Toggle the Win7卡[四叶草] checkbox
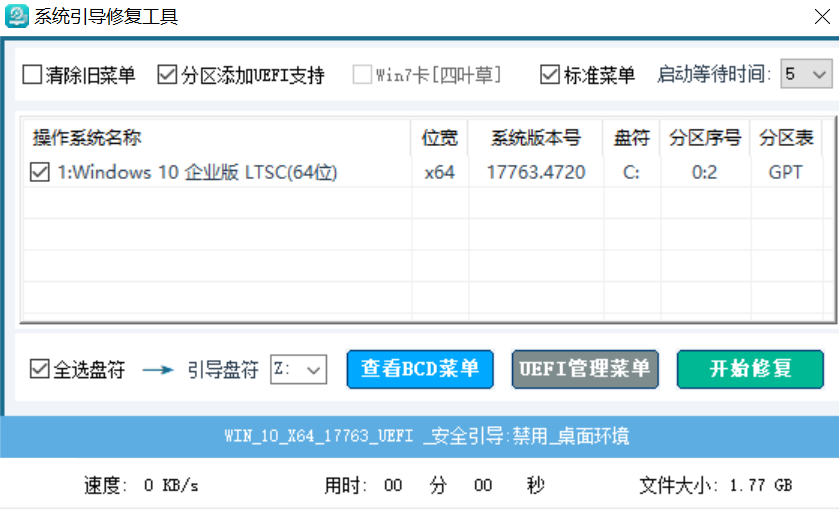 362,74
